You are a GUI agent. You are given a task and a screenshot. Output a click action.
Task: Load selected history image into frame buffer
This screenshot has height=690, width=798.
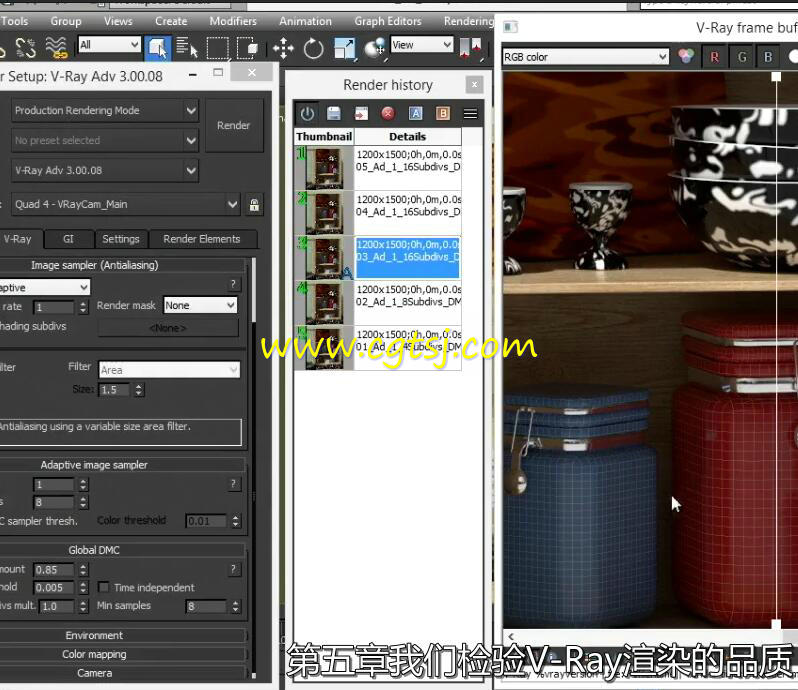coord(361,113)
